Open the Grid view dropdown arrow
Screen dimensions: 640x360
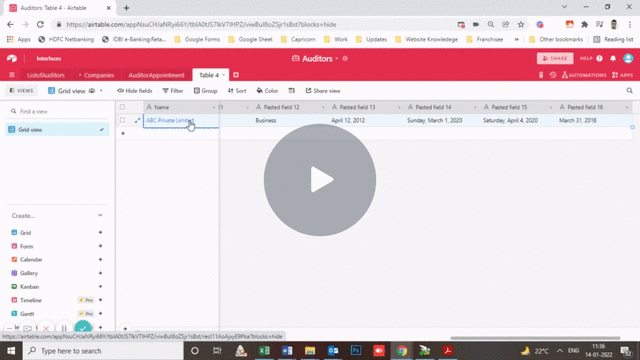point(101,91)
